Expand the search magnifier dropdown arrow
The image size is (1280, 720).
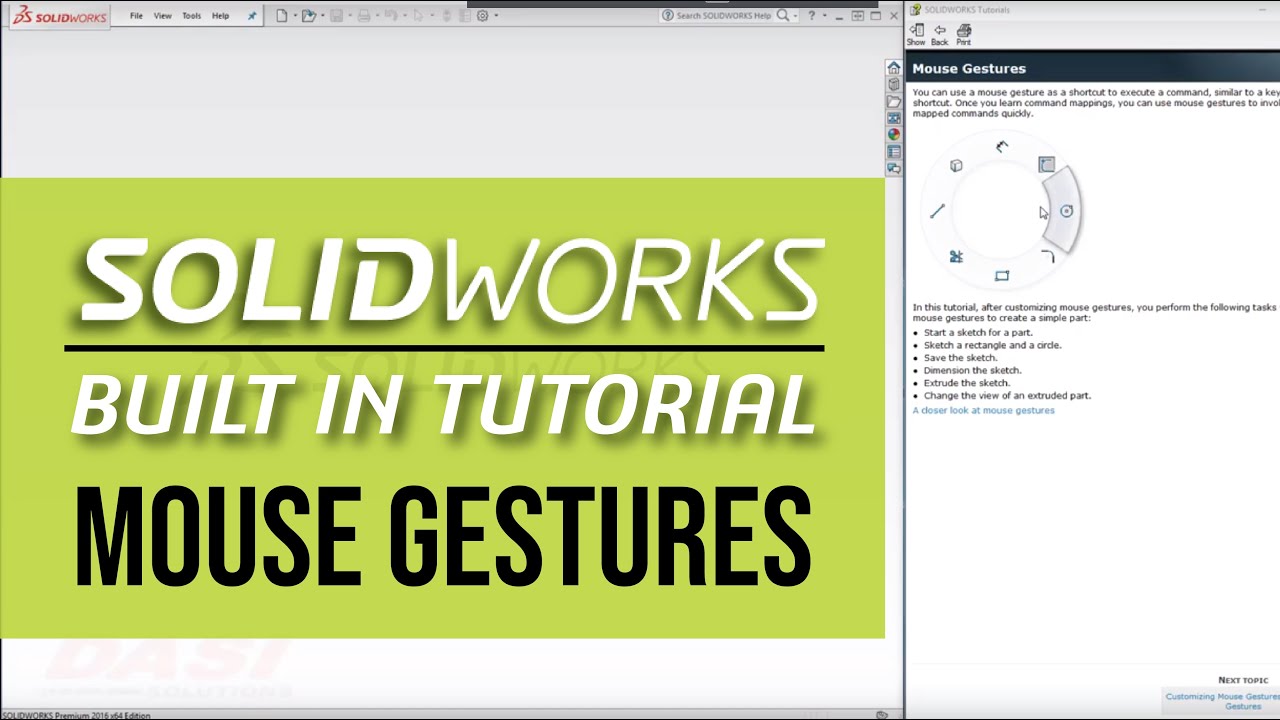point(796,16)
